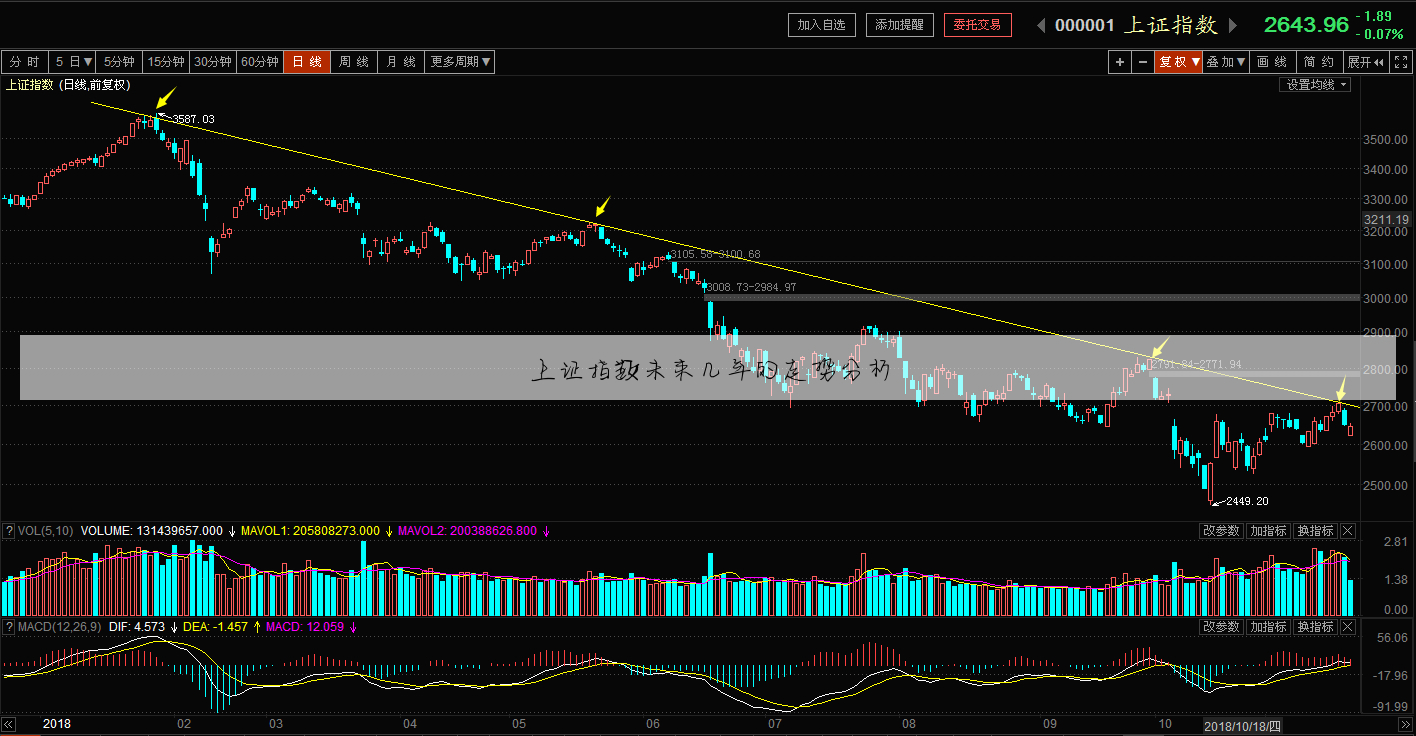The height and width of the screenshot is (736, 1416).
Task: Click the MACD: 12.059 reading
Action: click(304, 627)
